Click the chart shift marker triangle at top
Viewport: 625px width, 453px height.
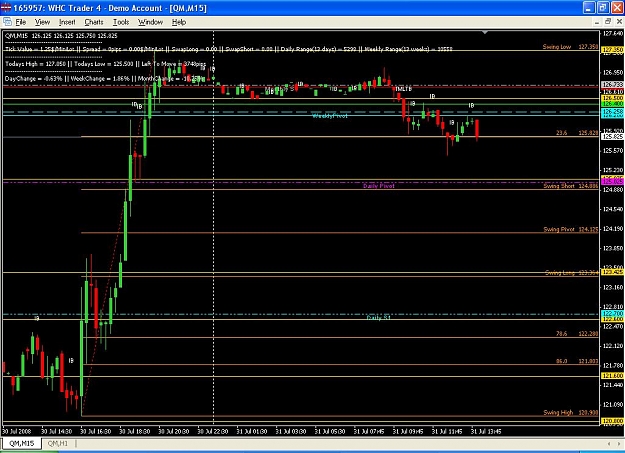[x=485, y=32]
